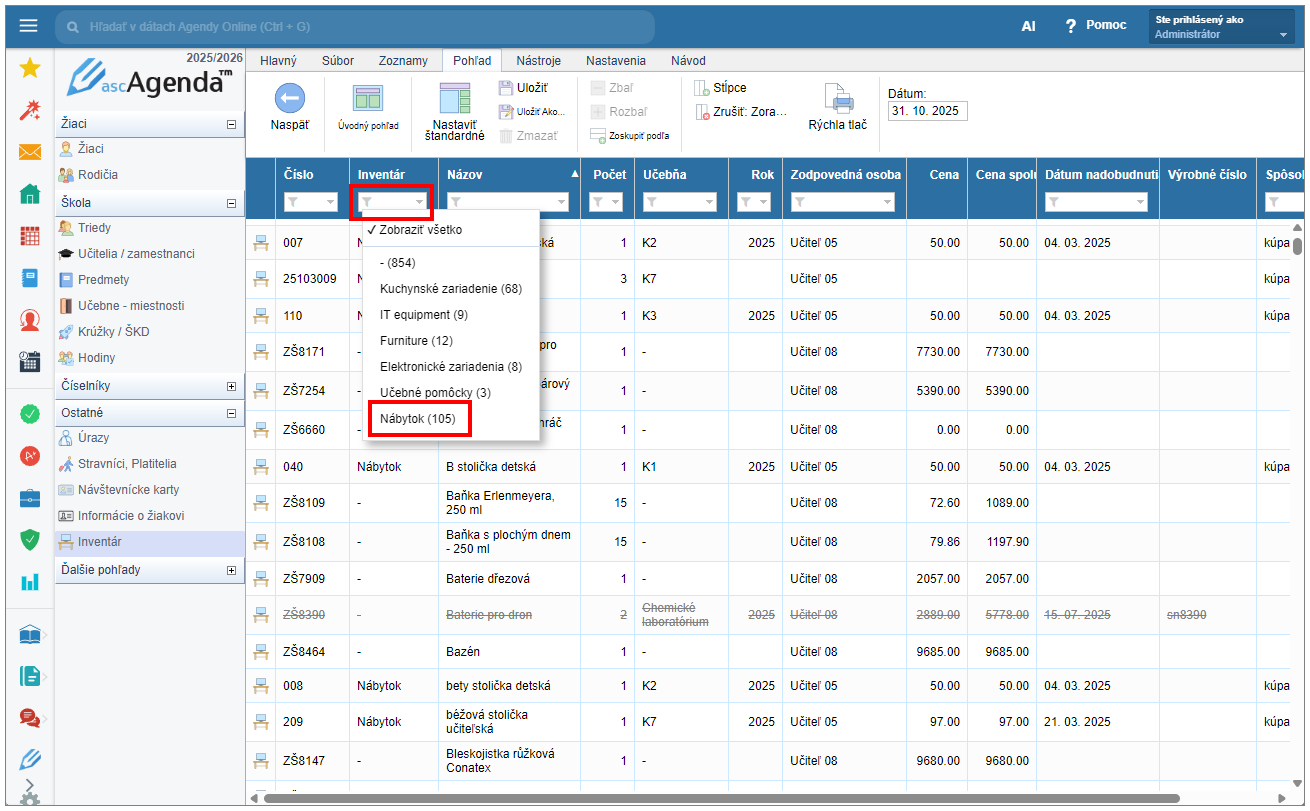This screenshot has height=811, width=1310.
Task: Select the checked Zobraziť všetko option
Action: 420,230
